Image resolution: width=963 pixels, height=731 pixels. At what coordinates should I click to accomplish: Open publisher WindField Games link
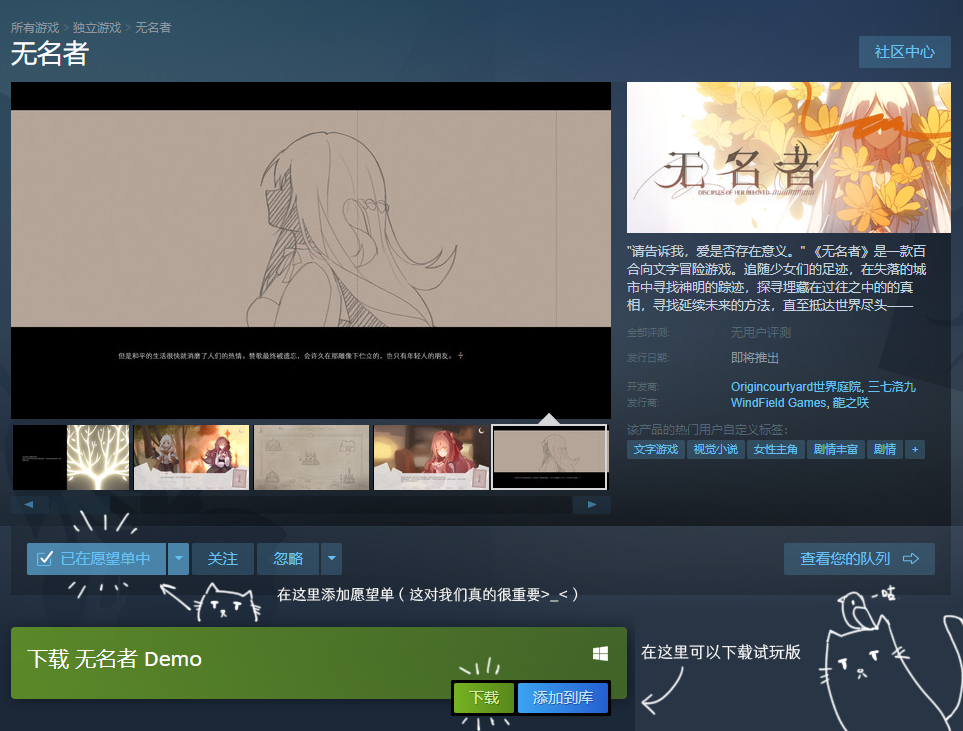tap(778, 402)
